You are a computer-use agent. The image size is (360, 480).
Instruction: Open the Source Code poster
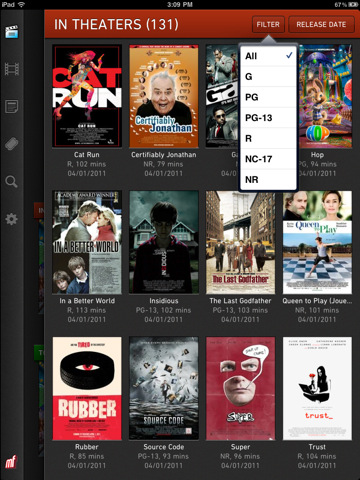tap(164, 388)
